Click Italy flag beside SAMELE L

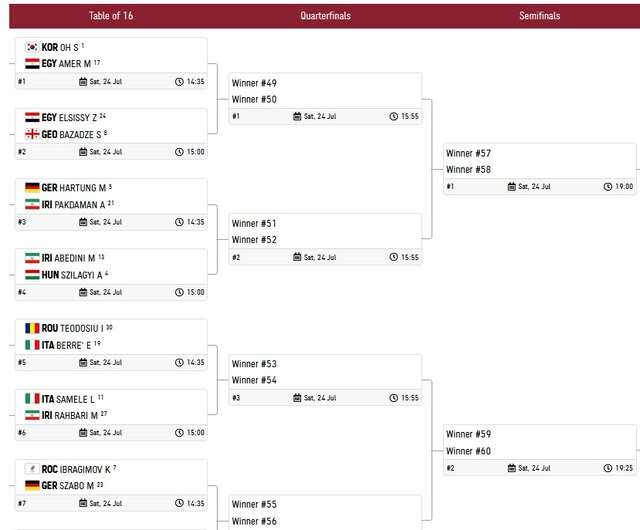pyautogui.click(x=32, y=399)
